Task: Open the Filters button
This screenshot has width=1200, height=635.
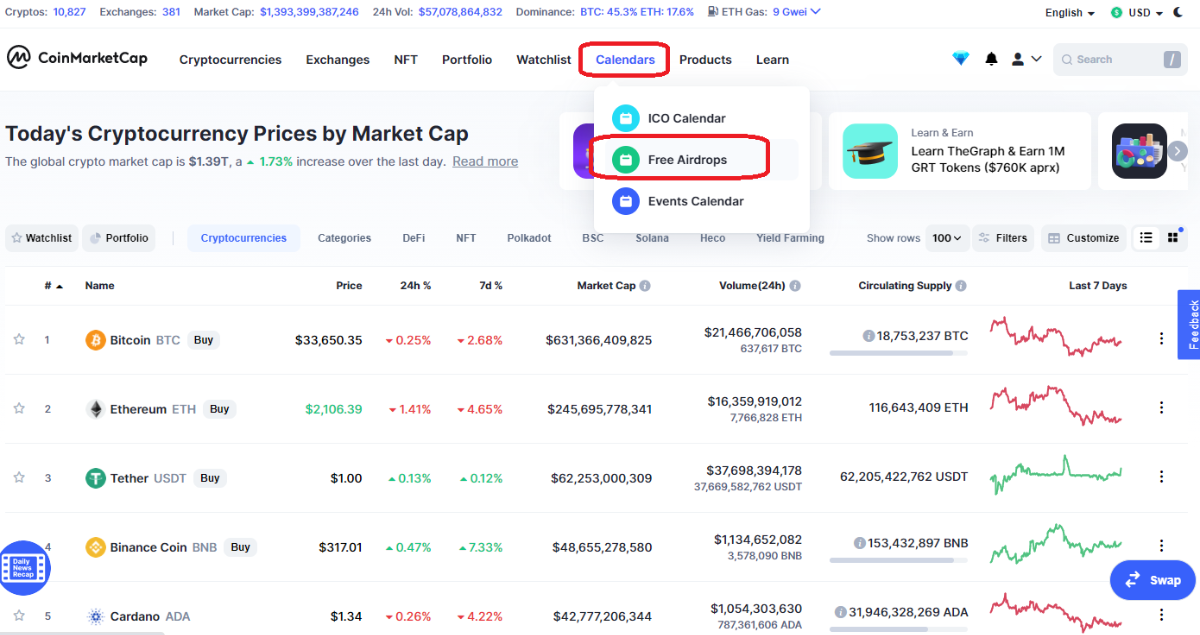Action: pos(1003,238)
